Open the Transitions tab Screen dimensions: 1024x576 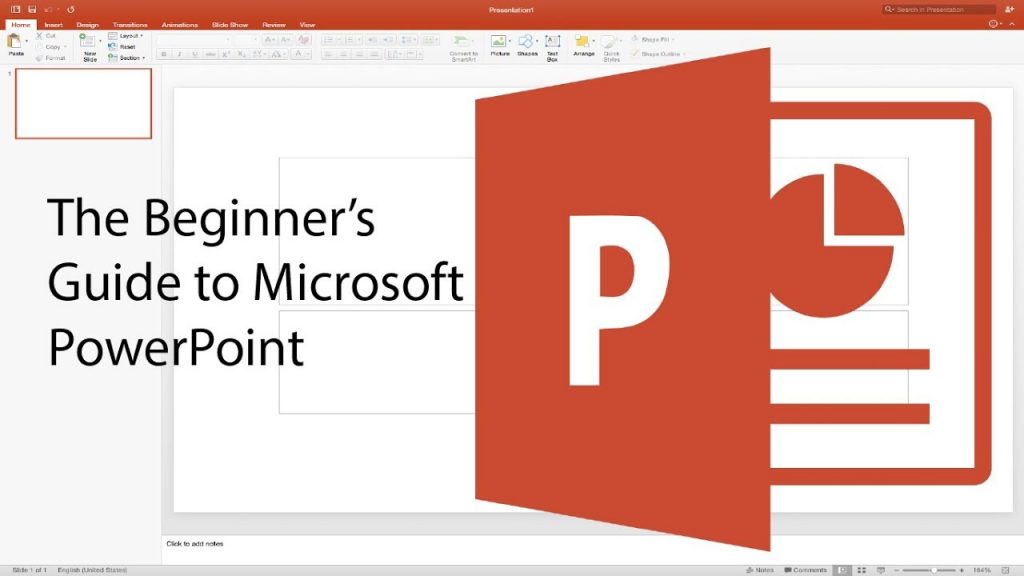(x=129, y=24)
